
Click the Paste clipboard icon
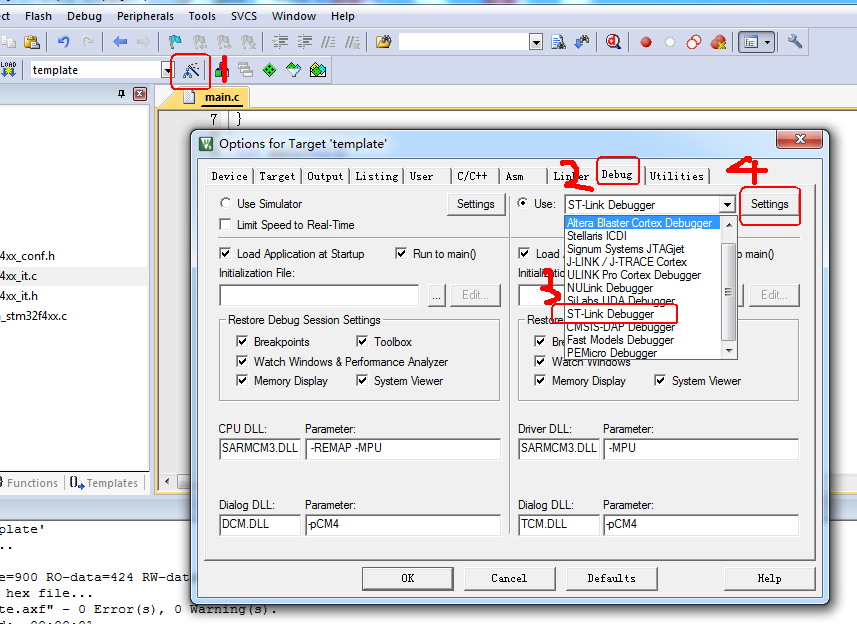[32, 42]
